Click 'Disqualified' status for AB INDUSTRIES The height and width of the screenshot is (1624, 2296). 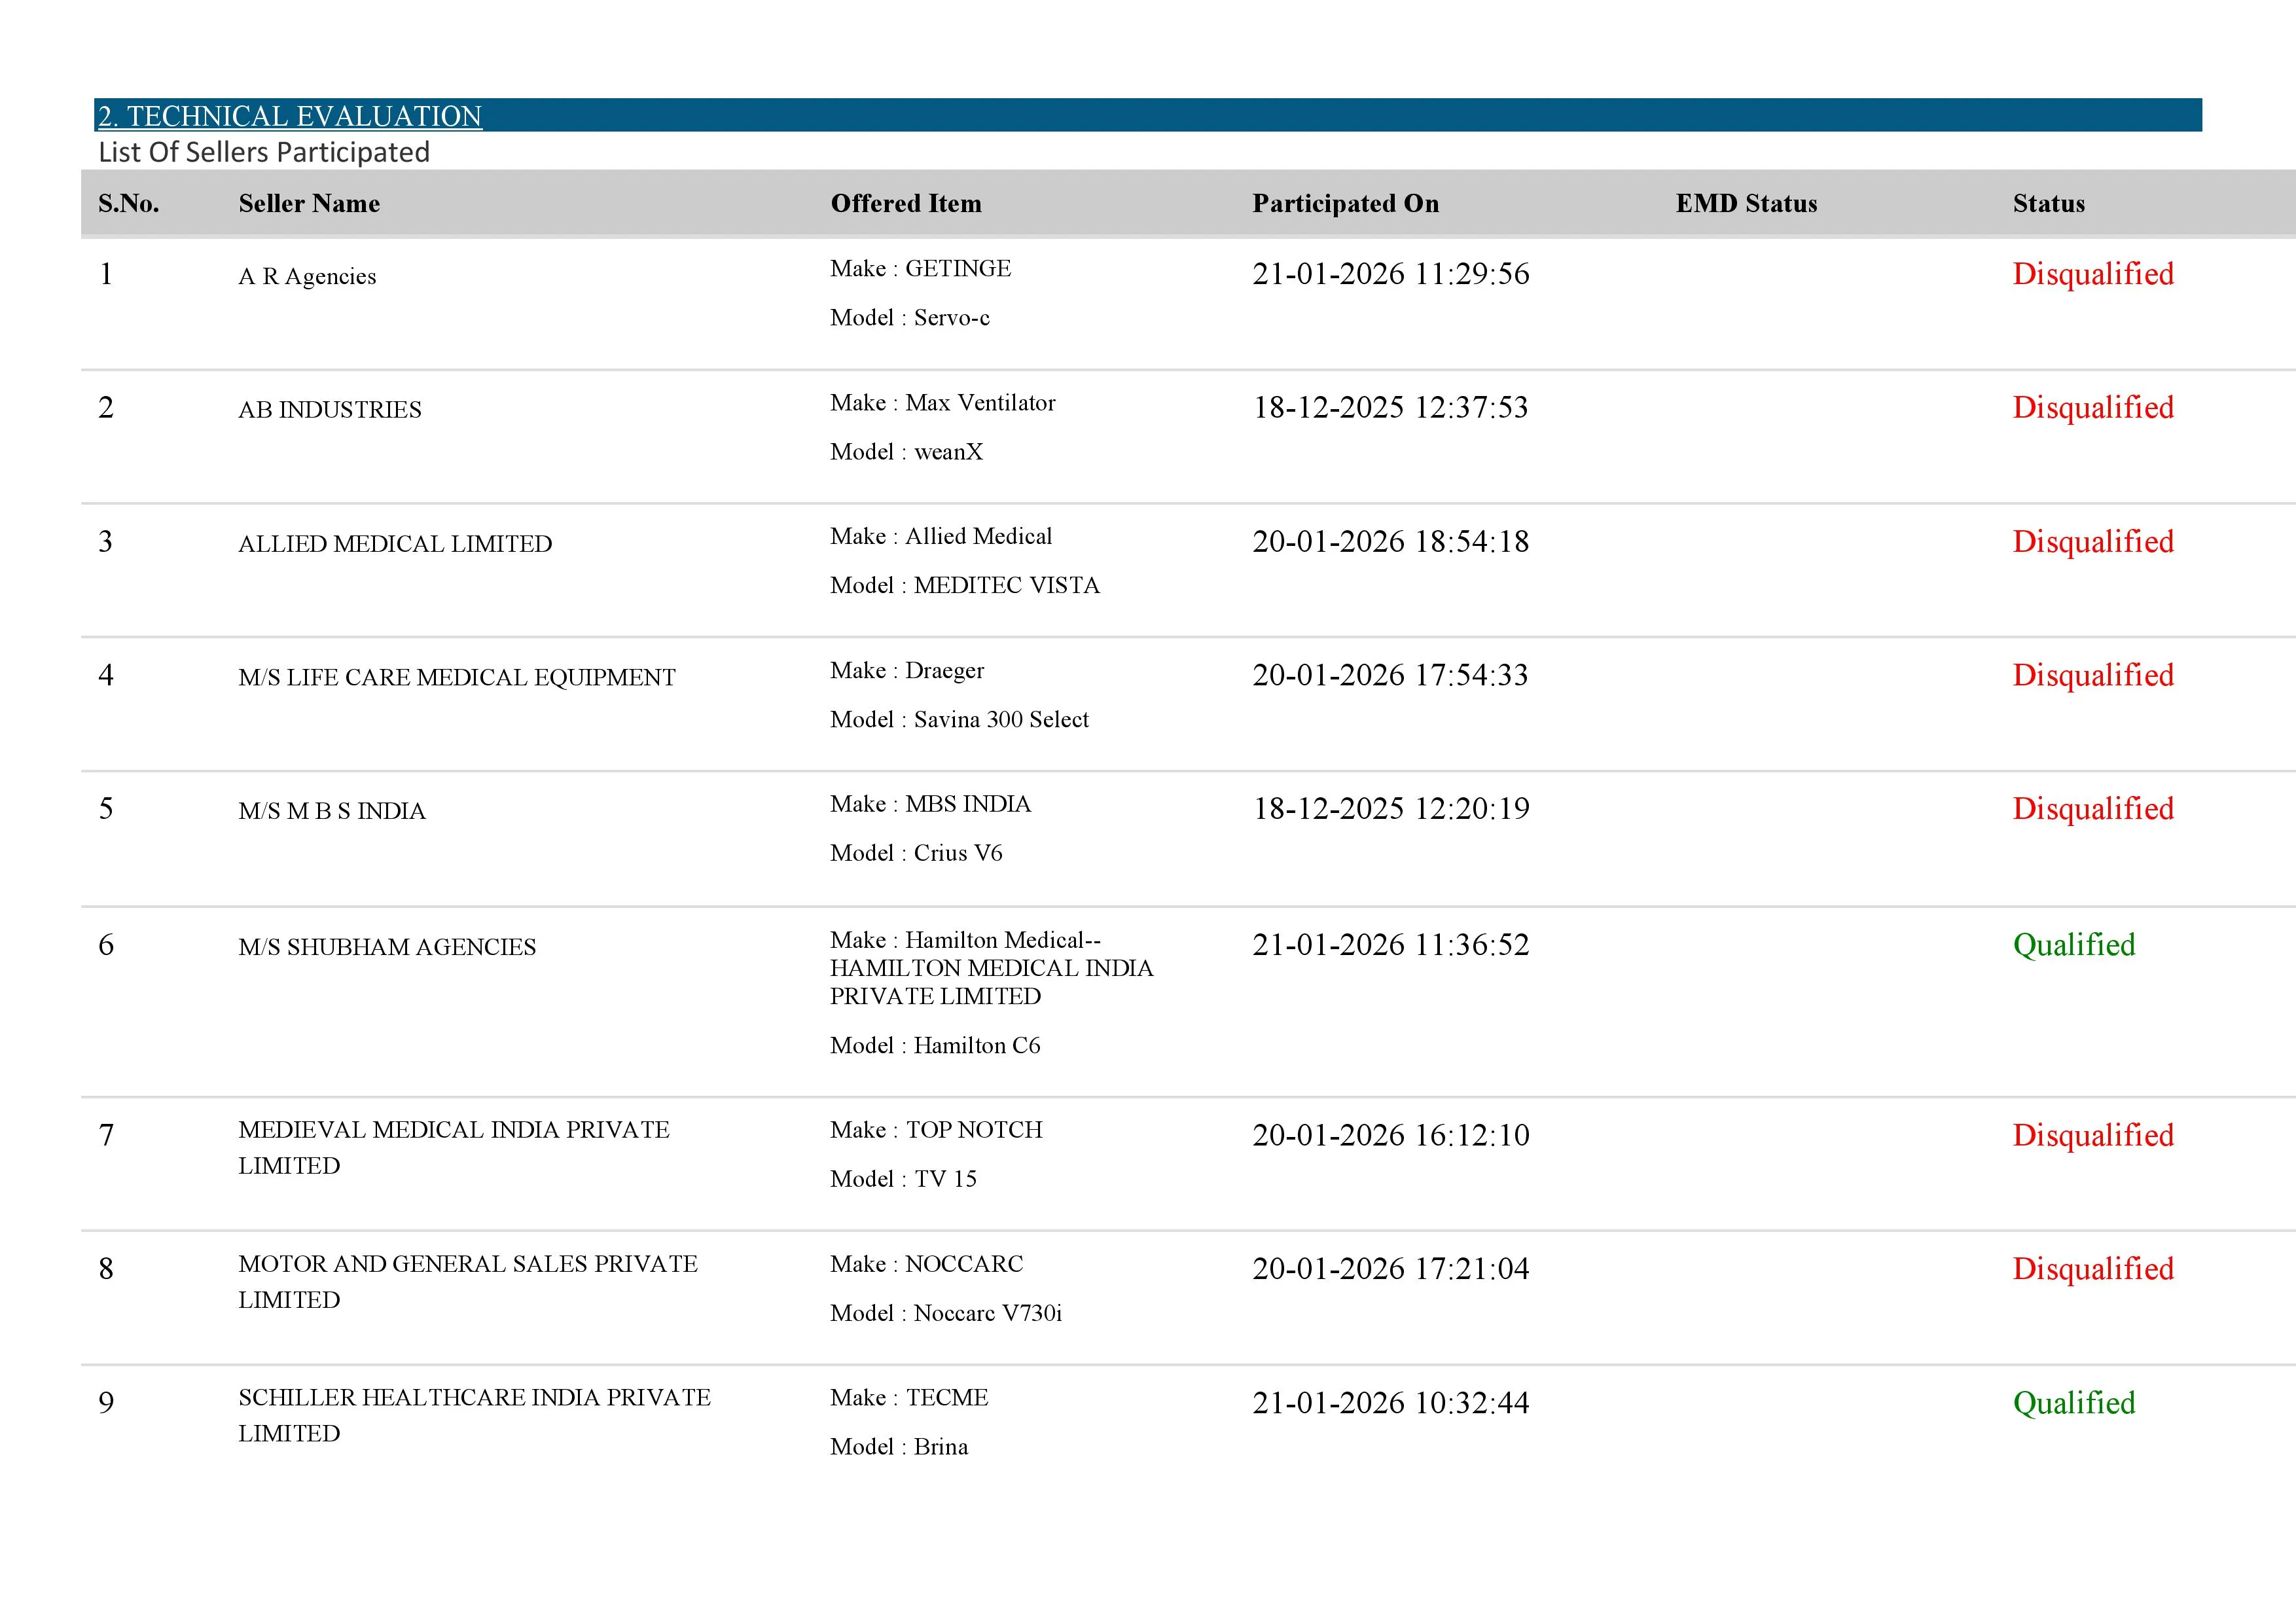click(x=2093, y=408)
